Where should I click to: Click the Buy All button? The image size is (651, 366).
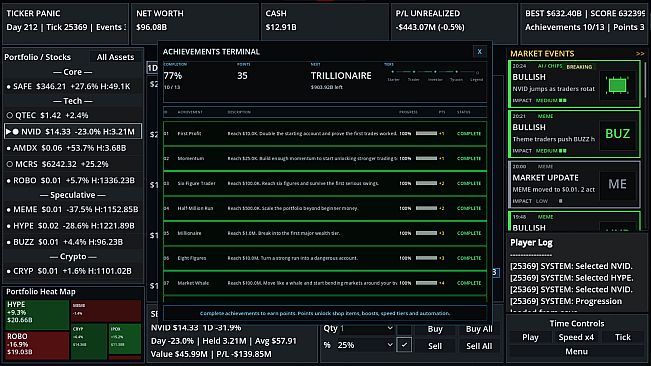pos(479,329)
